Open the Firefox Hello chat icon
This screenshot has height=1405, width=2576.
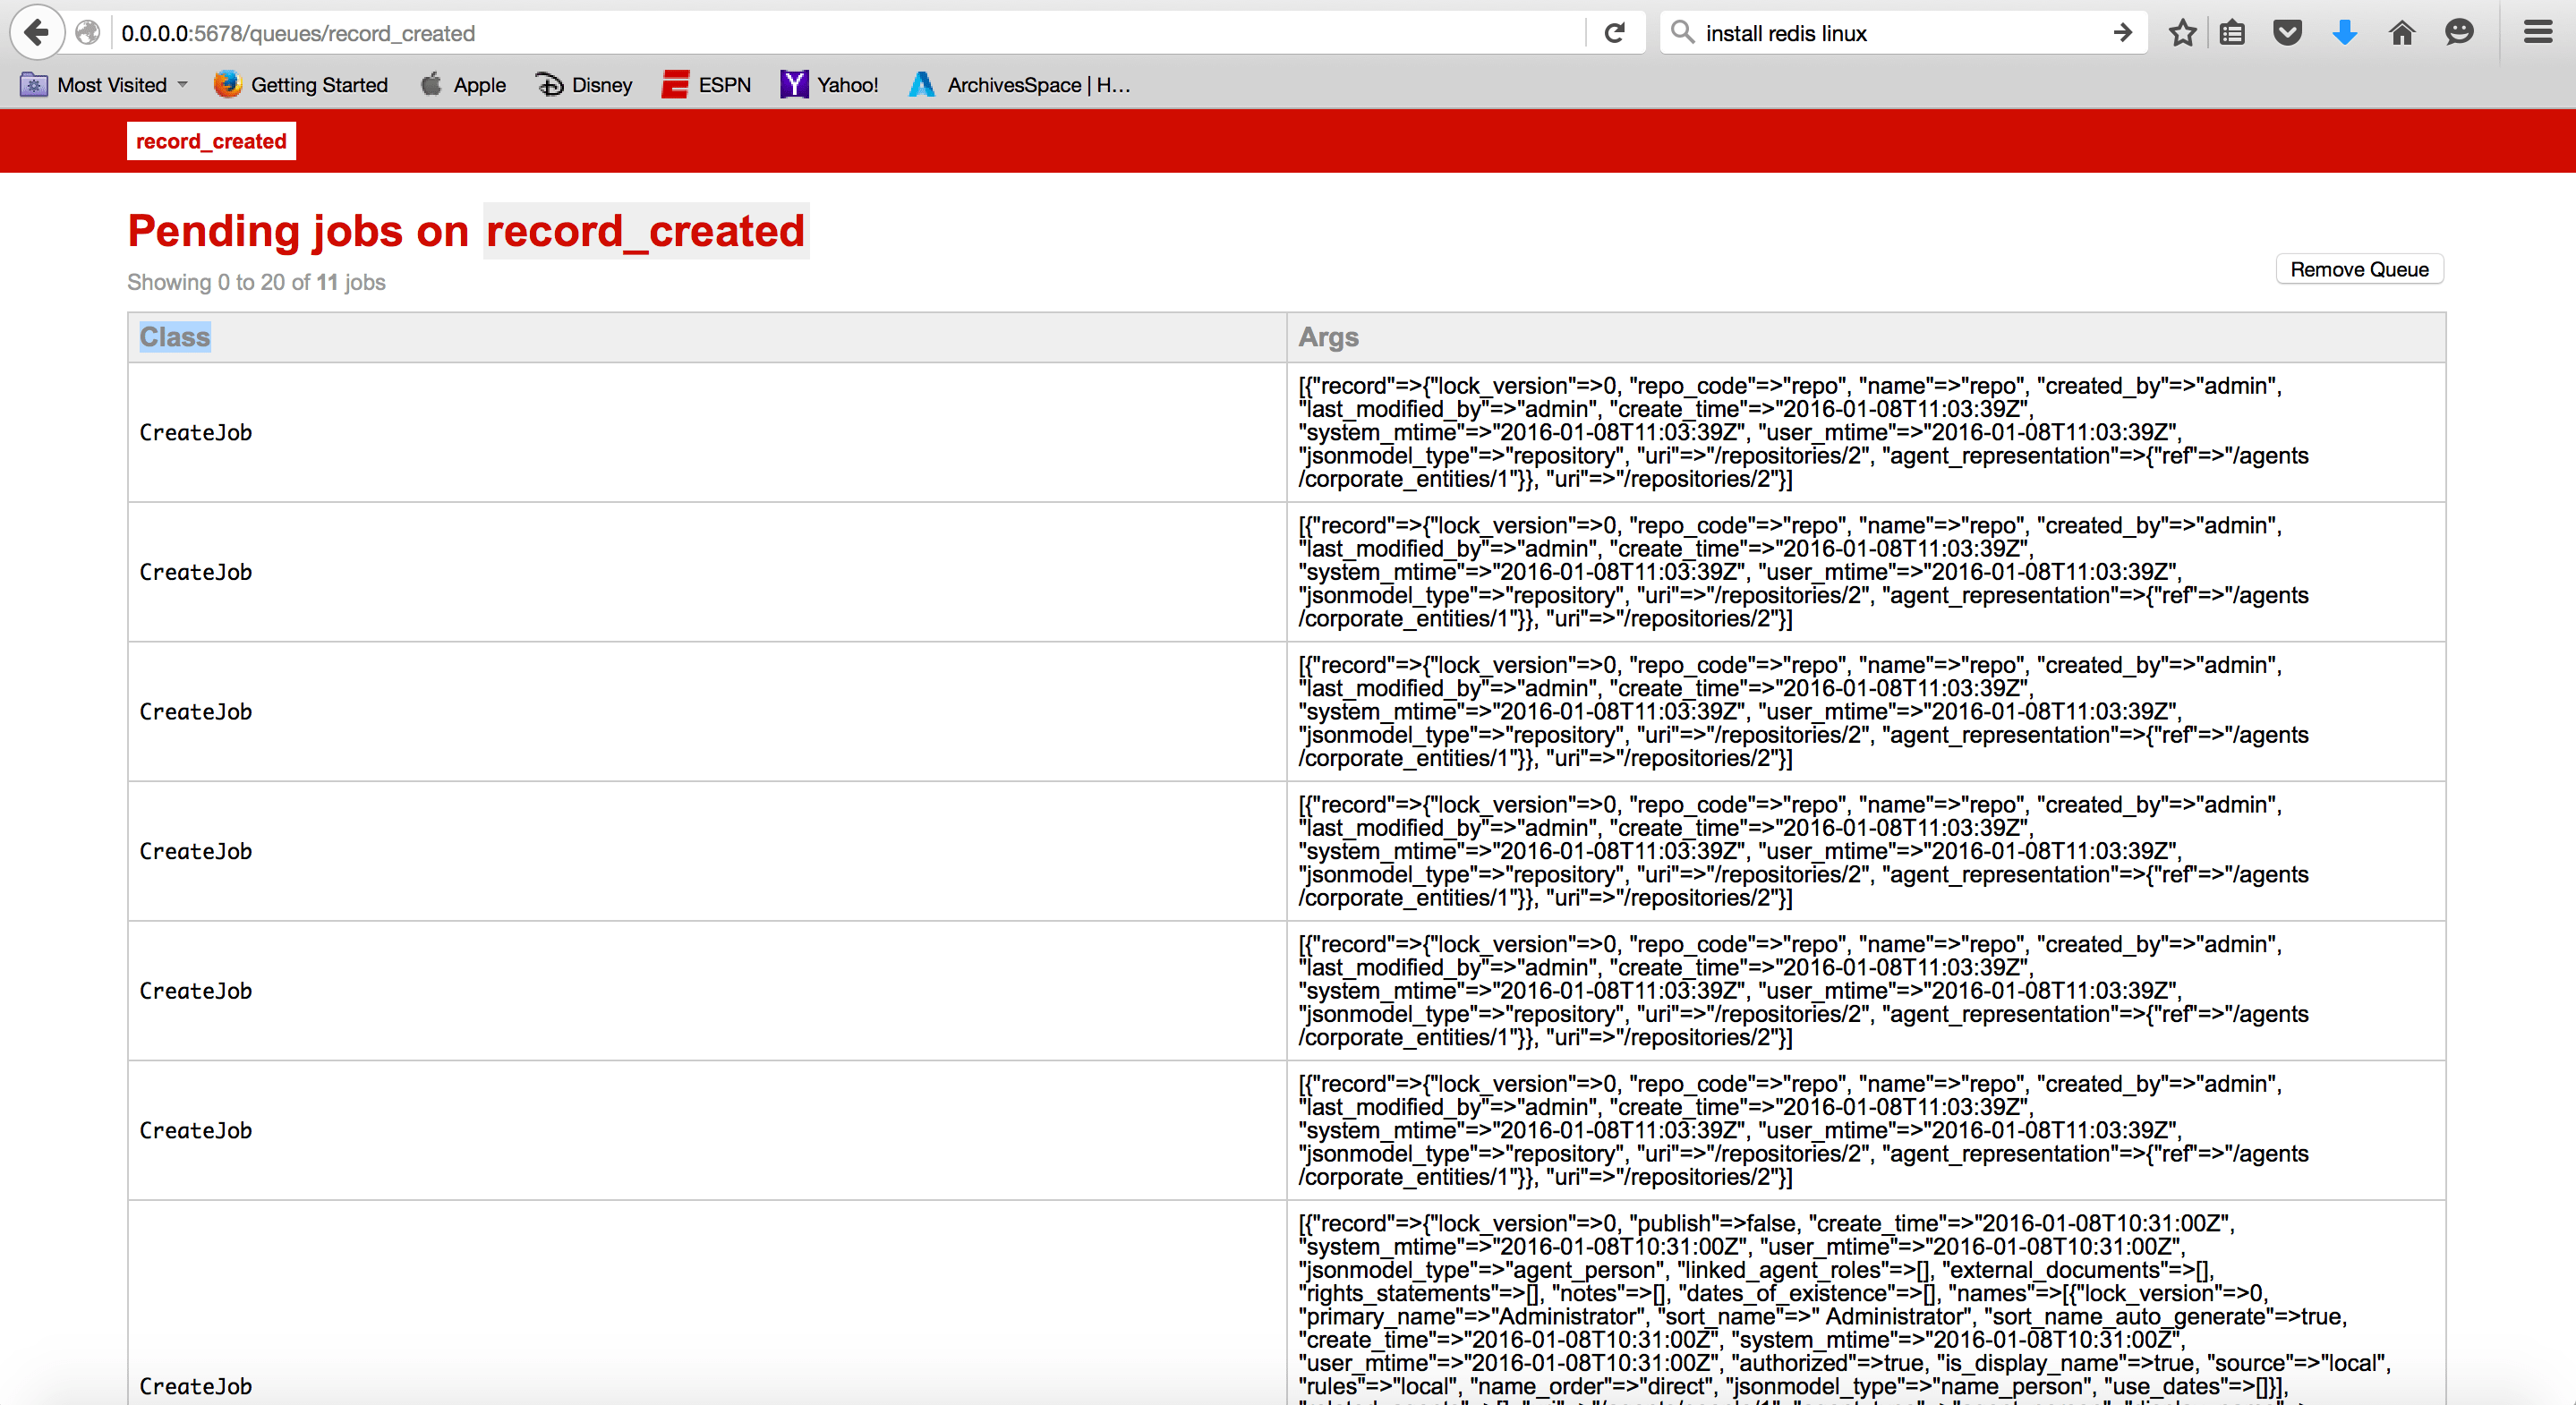pos(2459,32)
